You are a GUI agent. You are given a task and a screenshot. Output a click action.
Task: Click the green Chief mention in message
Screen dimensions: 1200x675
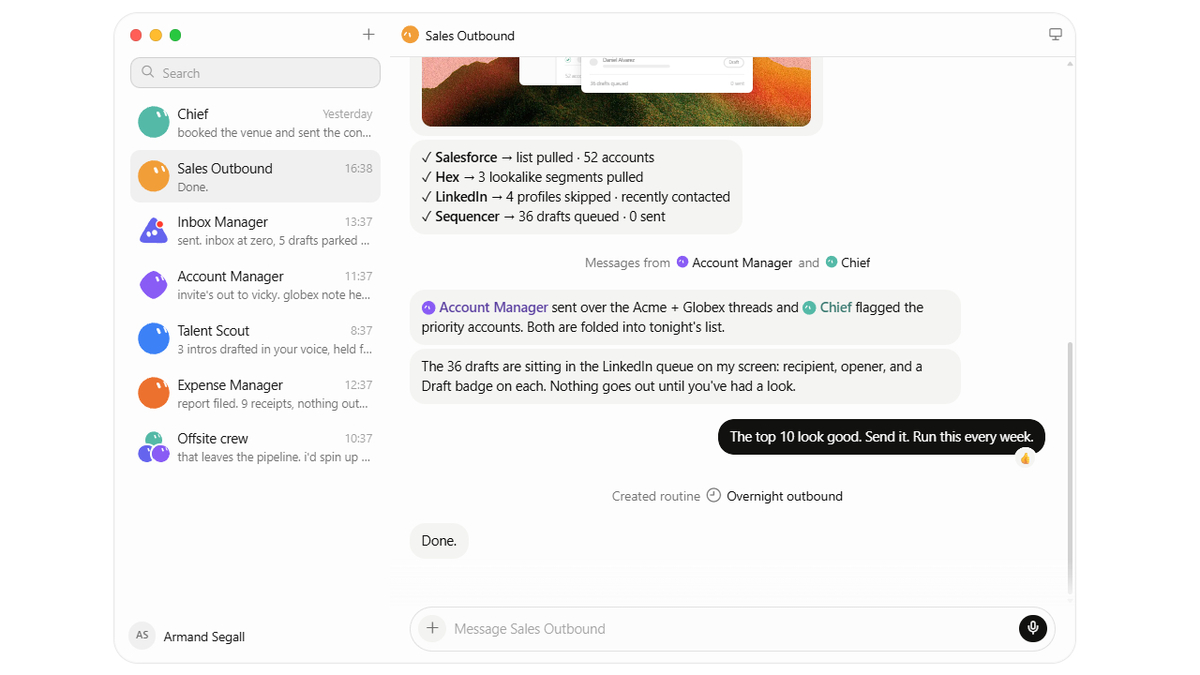click(835, 307)
